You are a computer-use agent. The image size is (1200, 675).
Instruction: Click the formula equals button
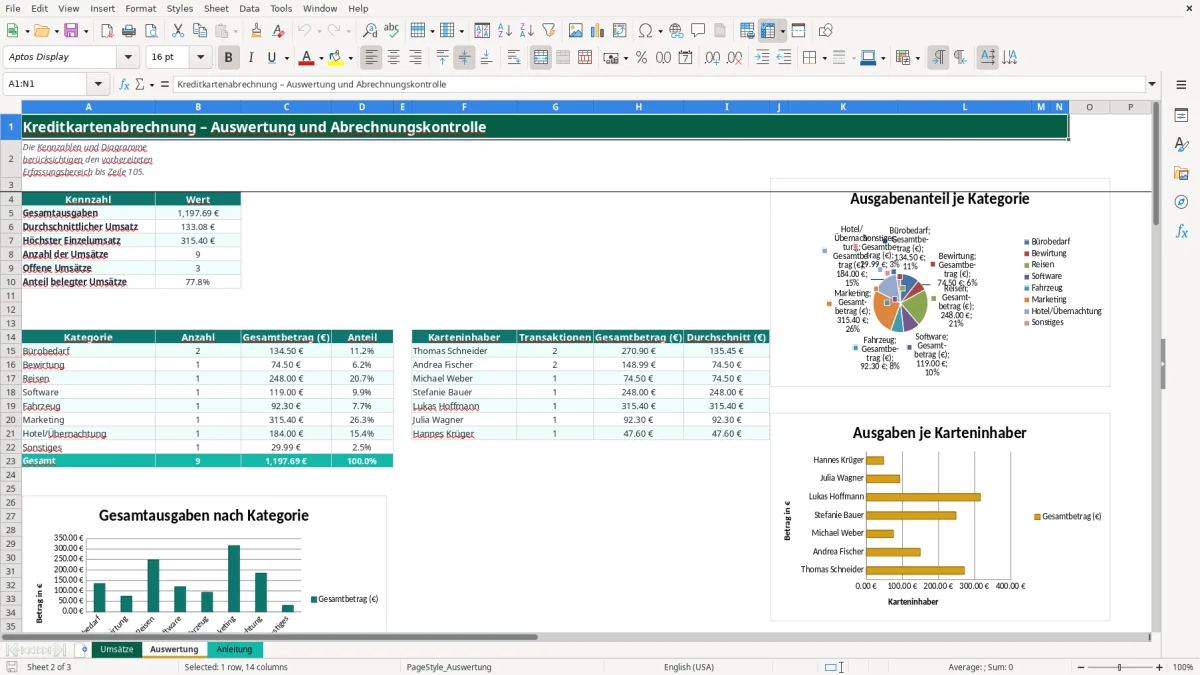coord(165,84)
